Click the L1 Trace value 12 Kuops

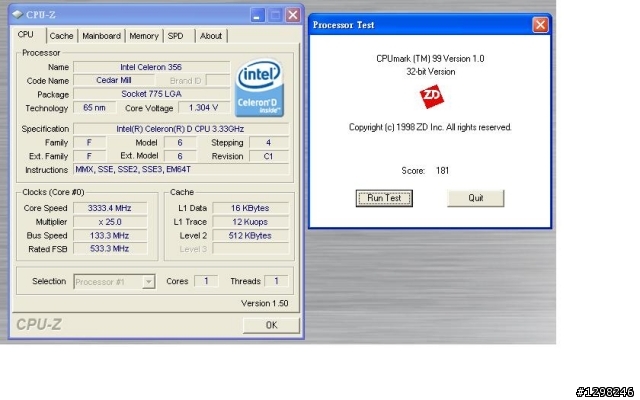(250, 222)
